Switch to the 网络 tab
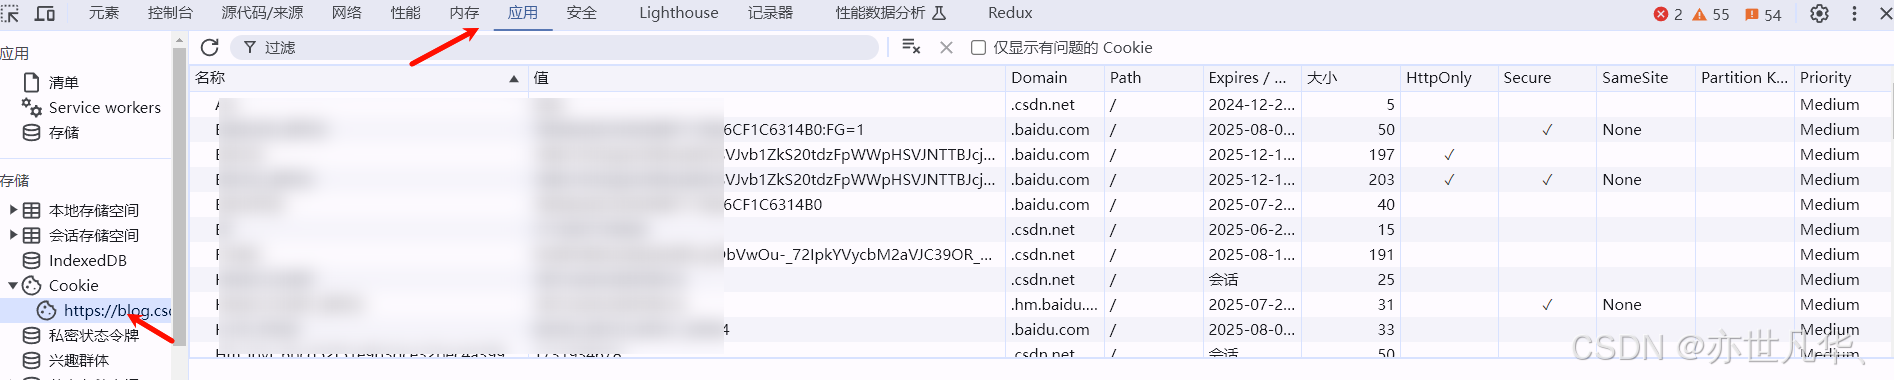The height and width of the screenshot is (380, 1894). (x=346, y=13)
